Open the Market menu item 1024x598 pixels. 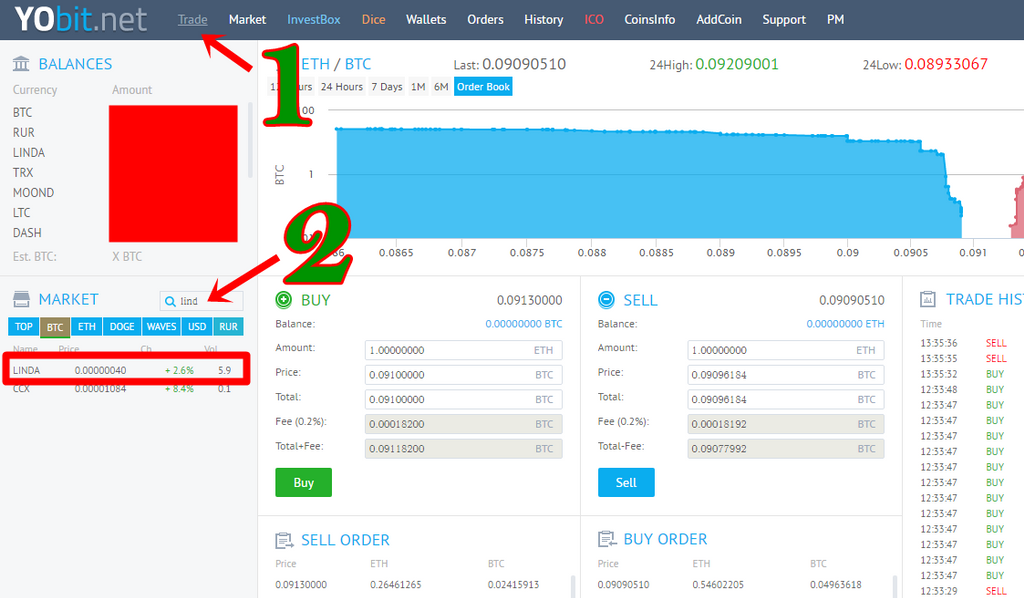click(248, 20)
